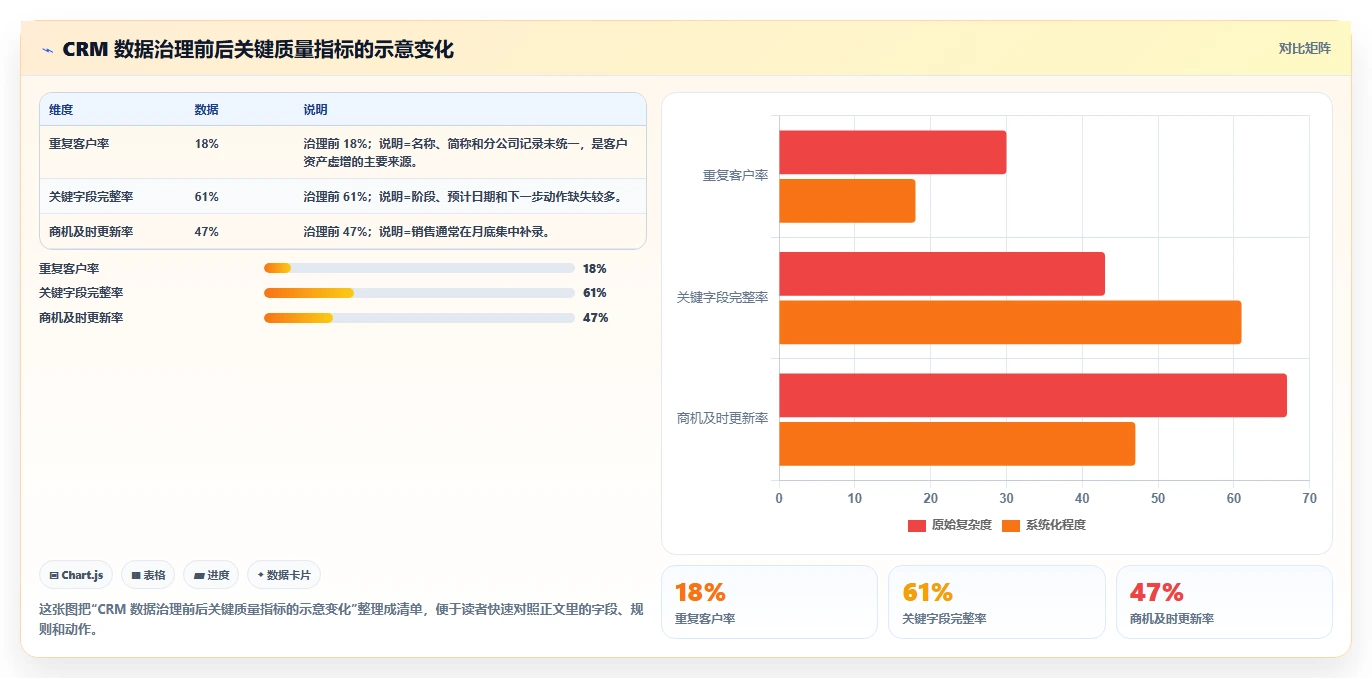1372x678 pixels.
Task: Click the CRM 数据治理 main title text
Action: point(258,49)
